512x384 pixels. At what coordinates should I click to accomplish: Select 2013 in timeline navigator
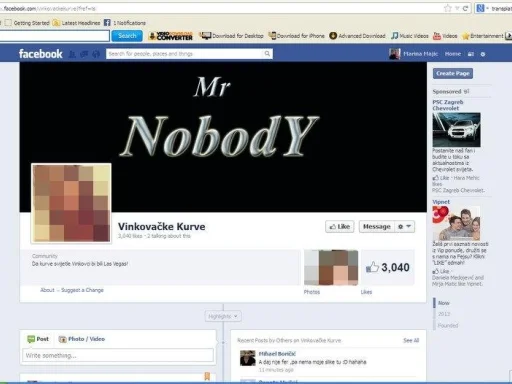point(444,314)
